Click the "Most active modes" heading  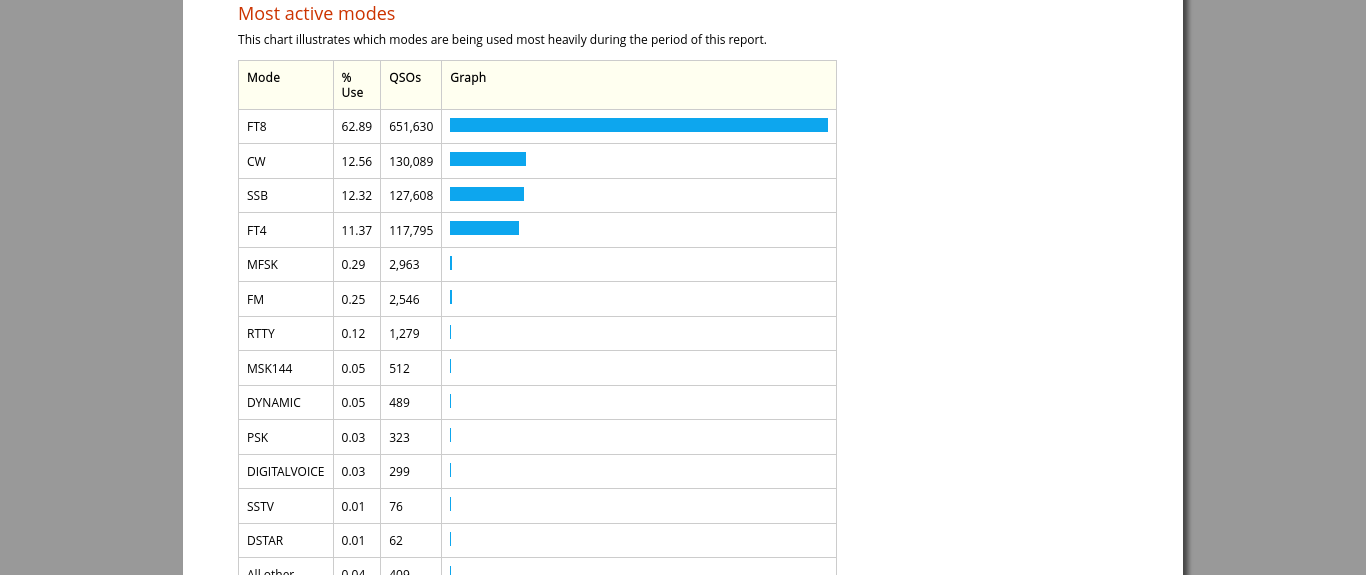(316, 14)
